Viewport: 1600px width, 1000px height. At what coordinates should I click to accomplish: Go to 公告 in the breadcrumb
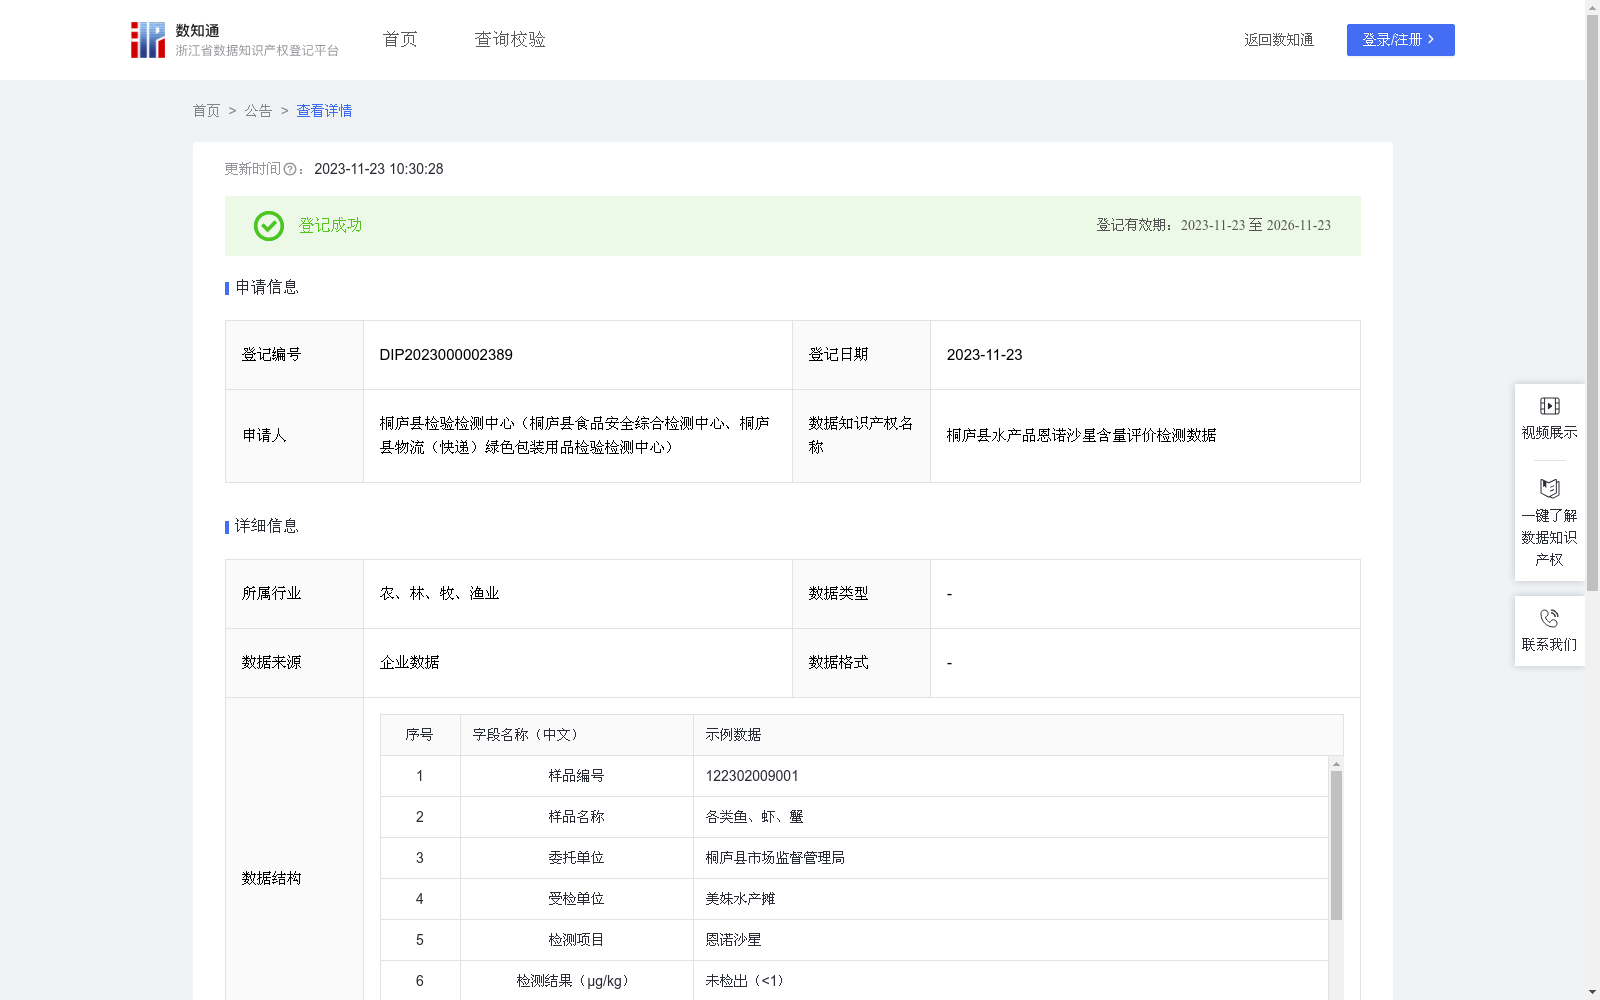(258, 111)
